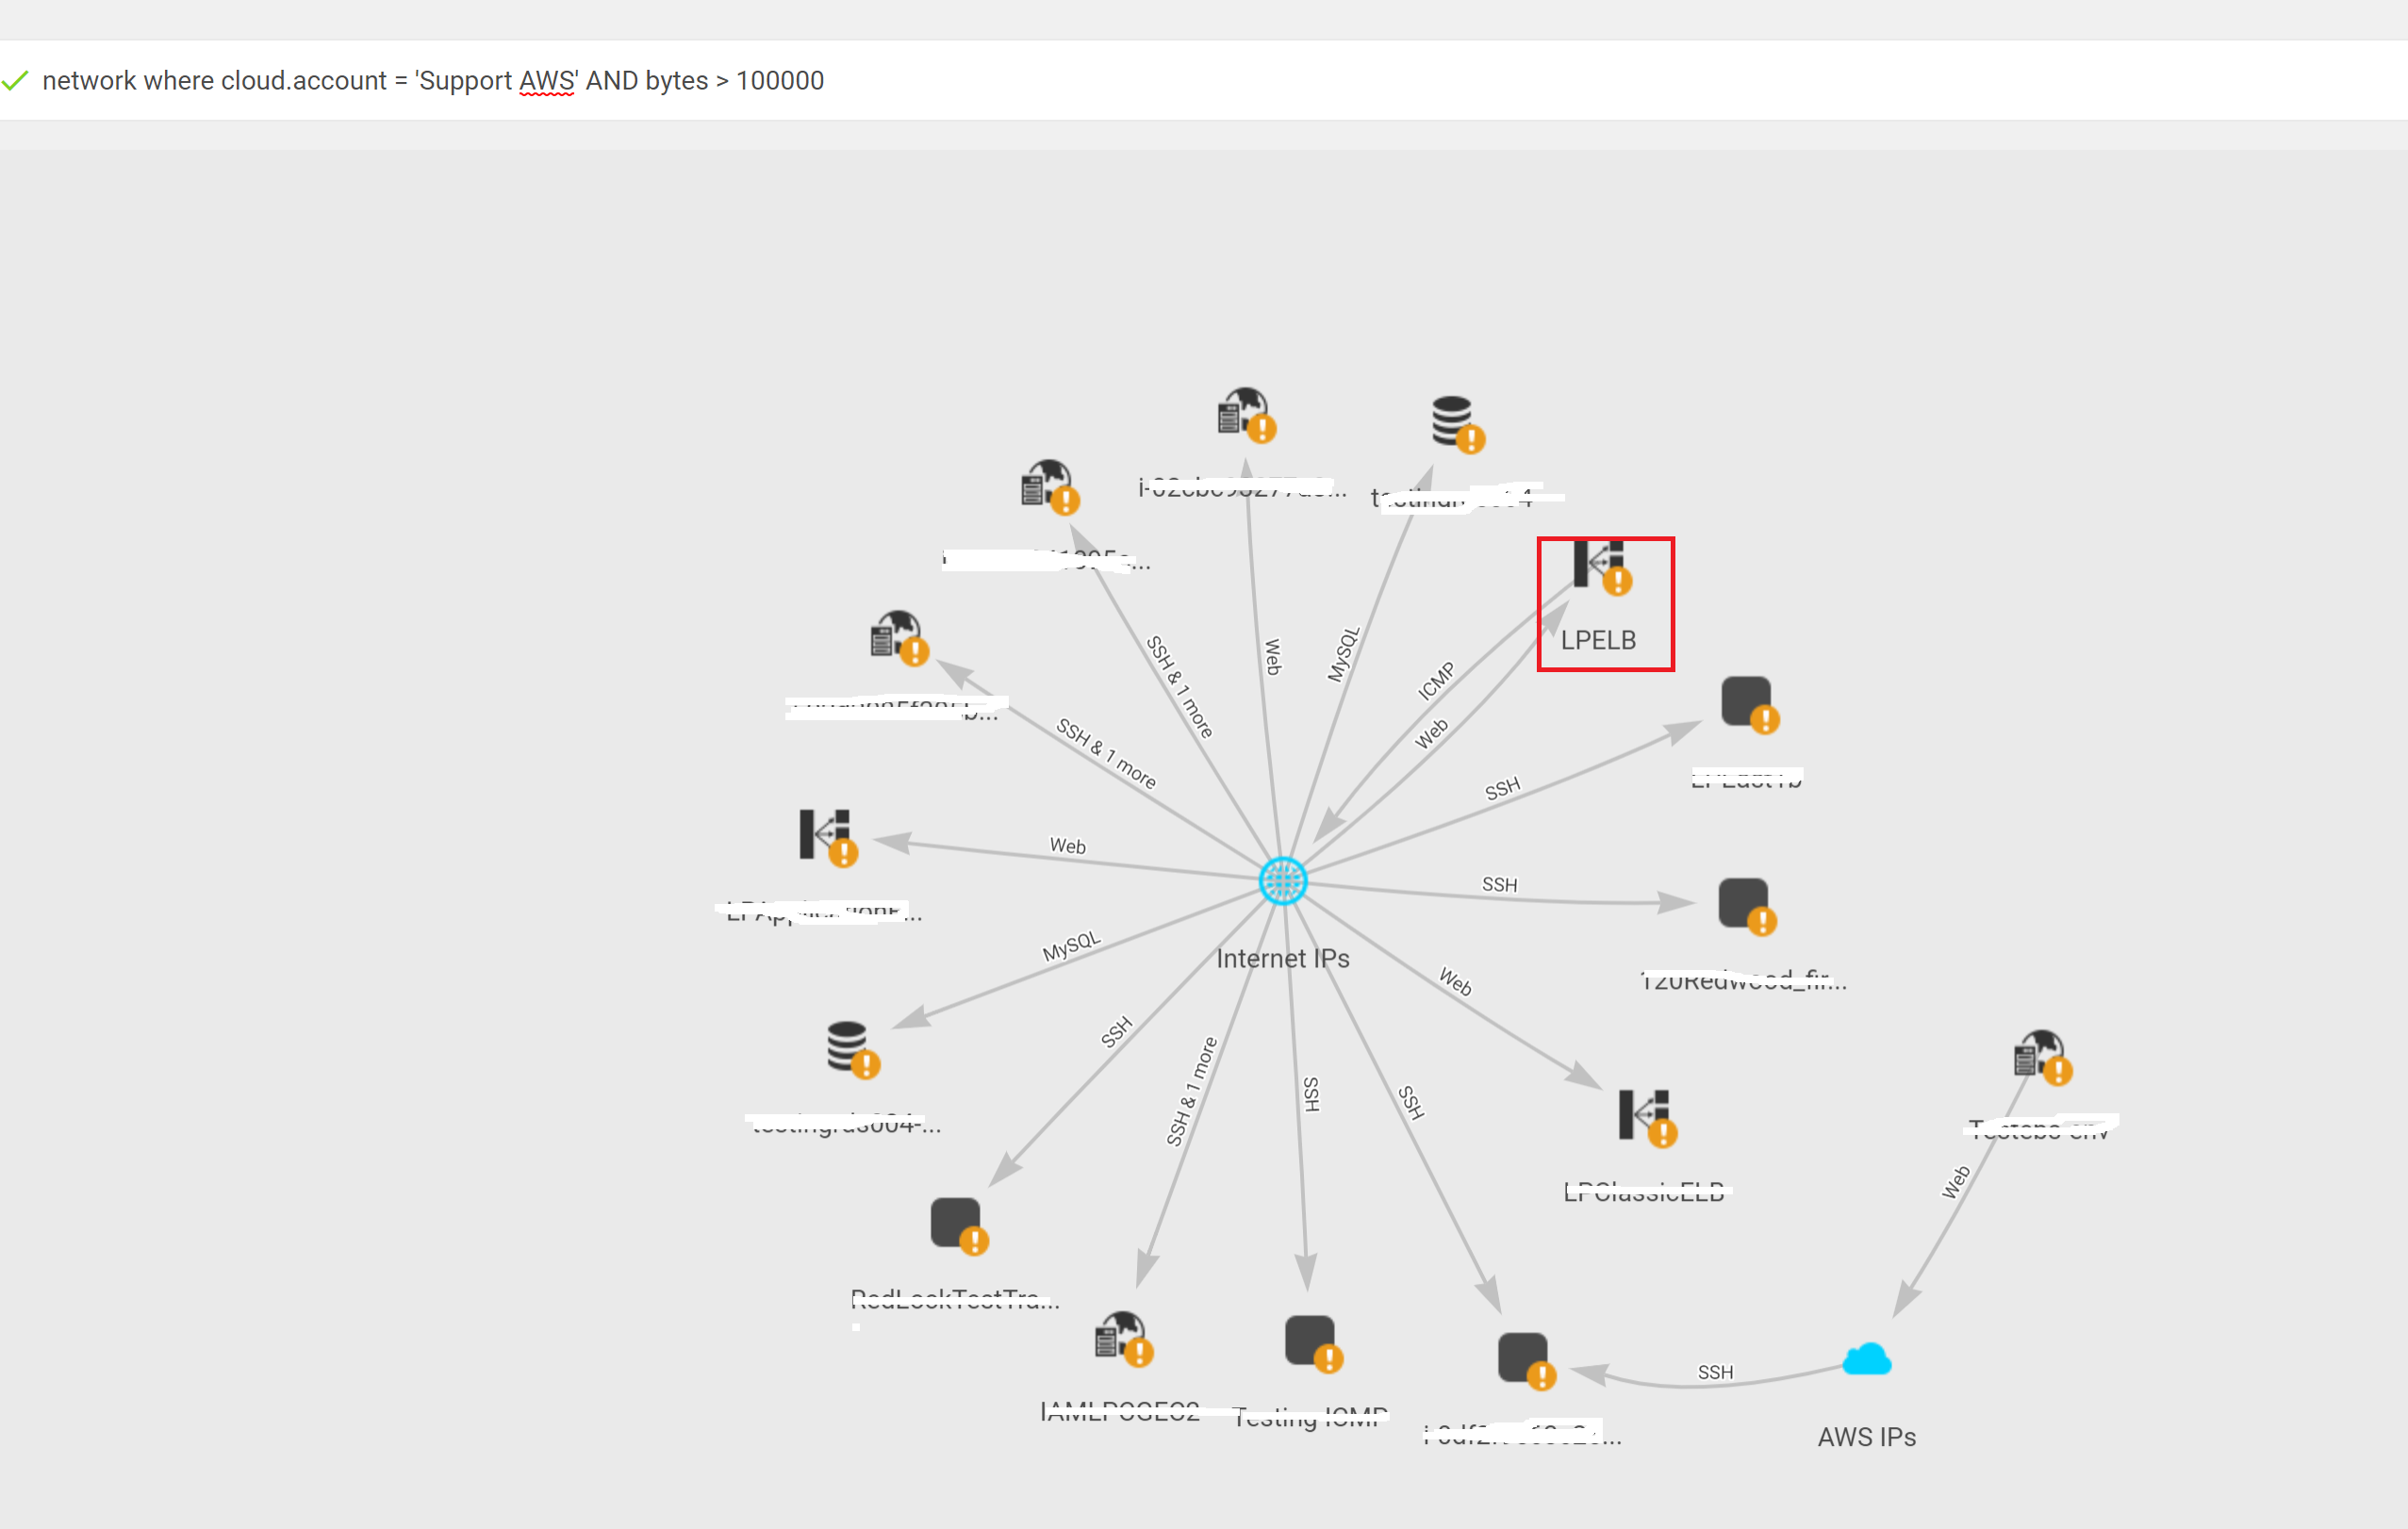Open the LPELB load balancer node

[x=1598, y=567]
